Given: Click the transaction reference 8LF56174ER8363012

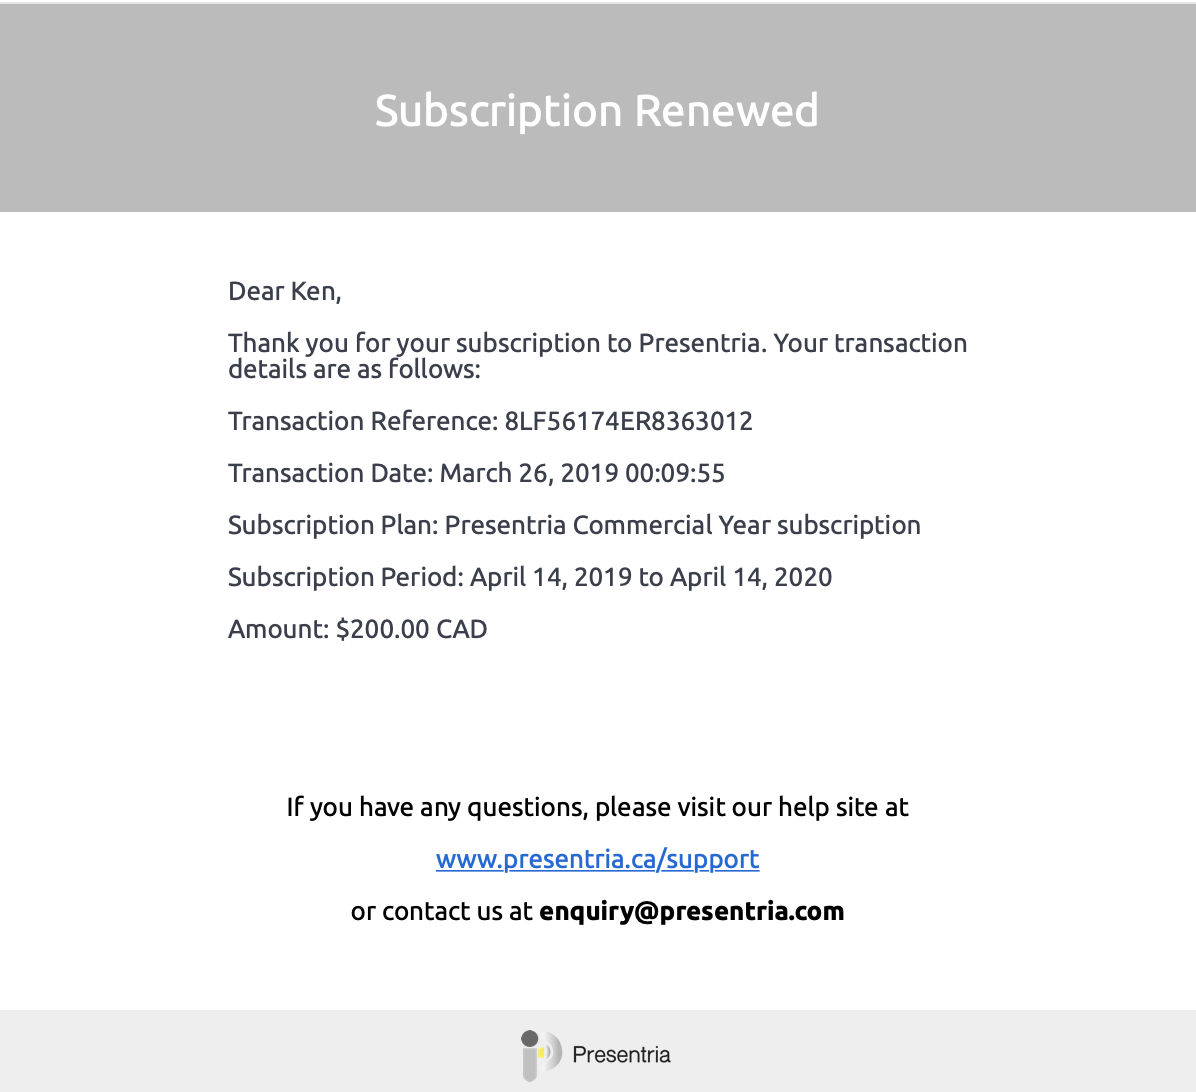Looking at the screenshot, I should tap(629, 422).
